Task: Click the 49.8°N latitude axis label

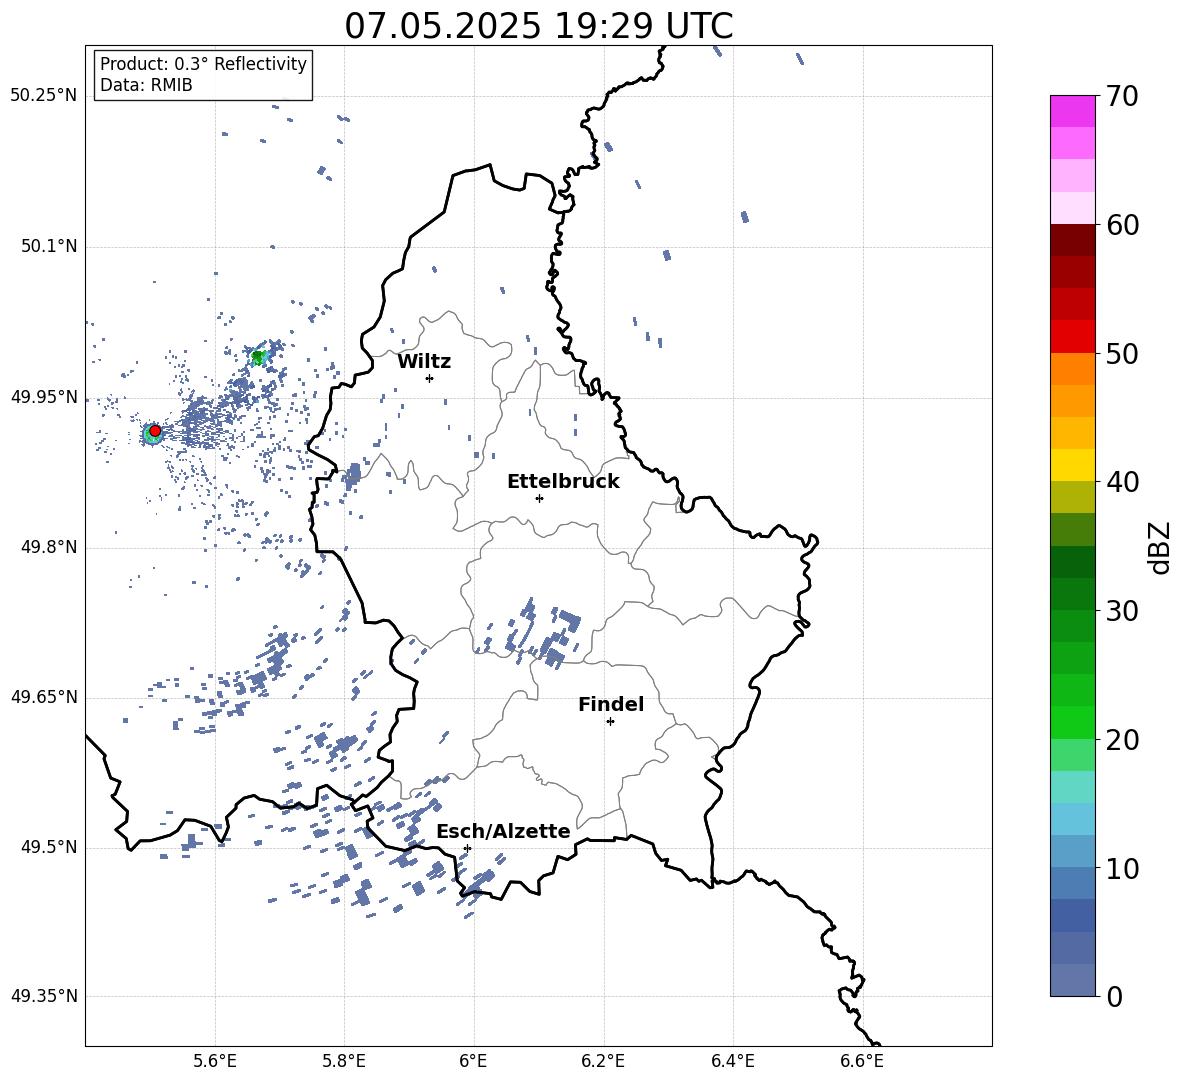Action: [x=49, y=547]
